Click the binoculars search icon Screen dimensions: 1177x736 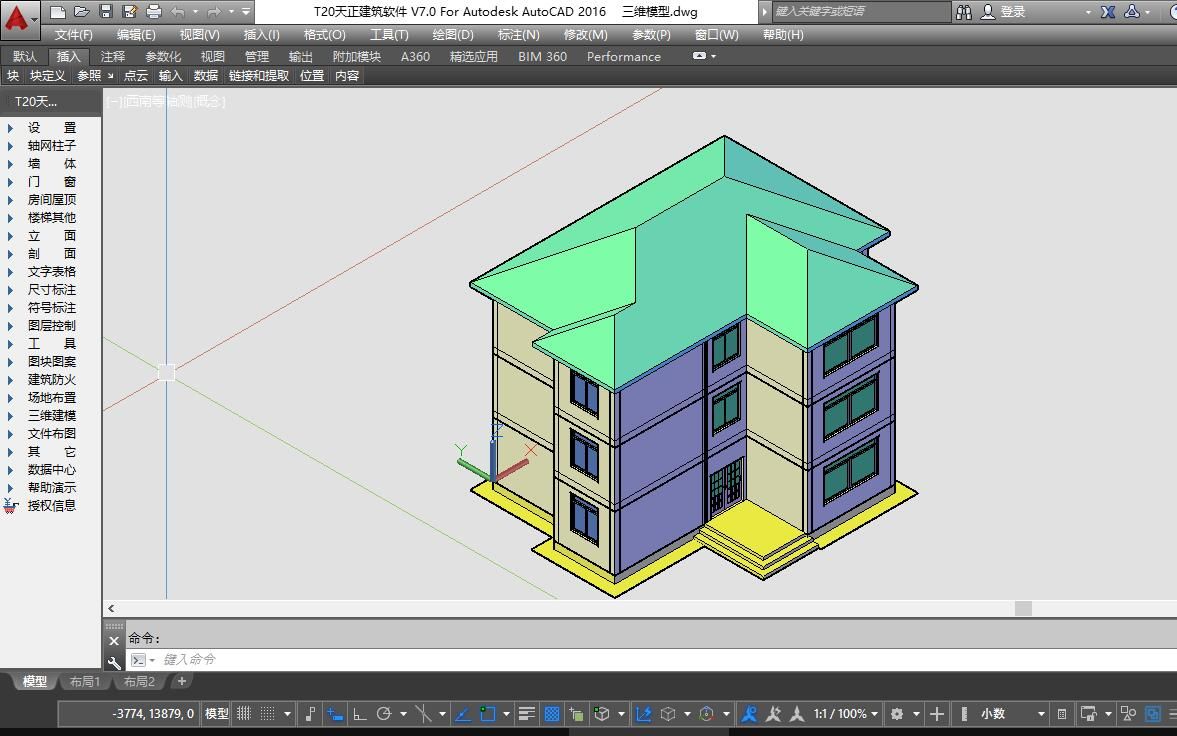[964, 12]
